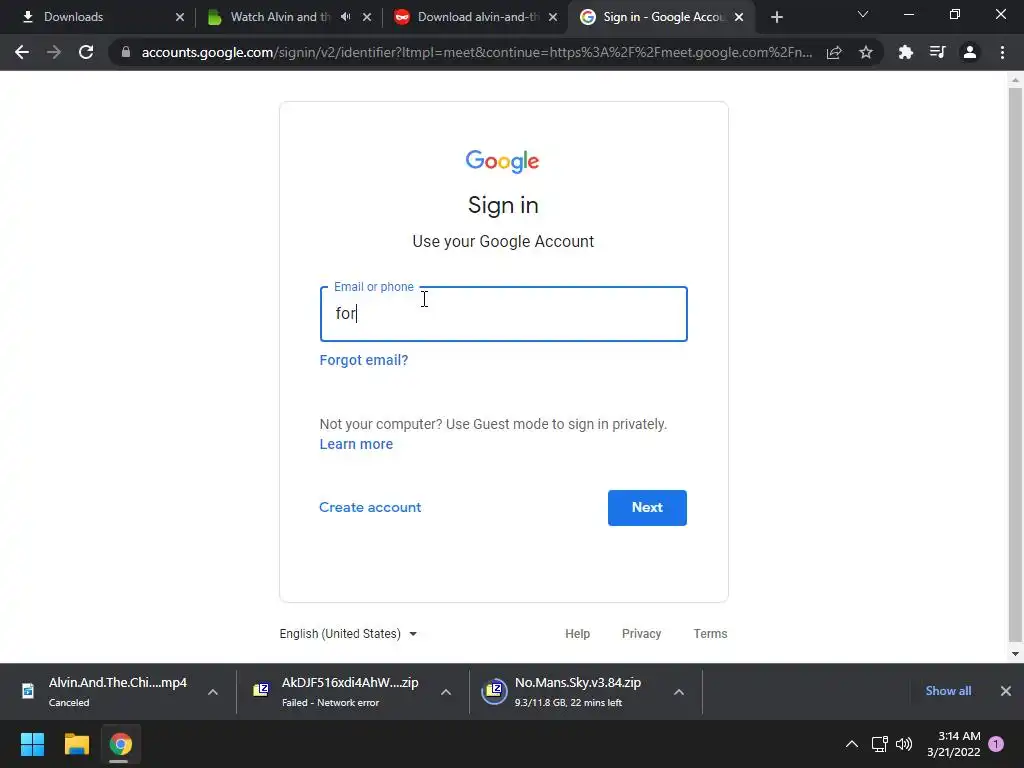Click the Forgot email? link

pos(364,360)
